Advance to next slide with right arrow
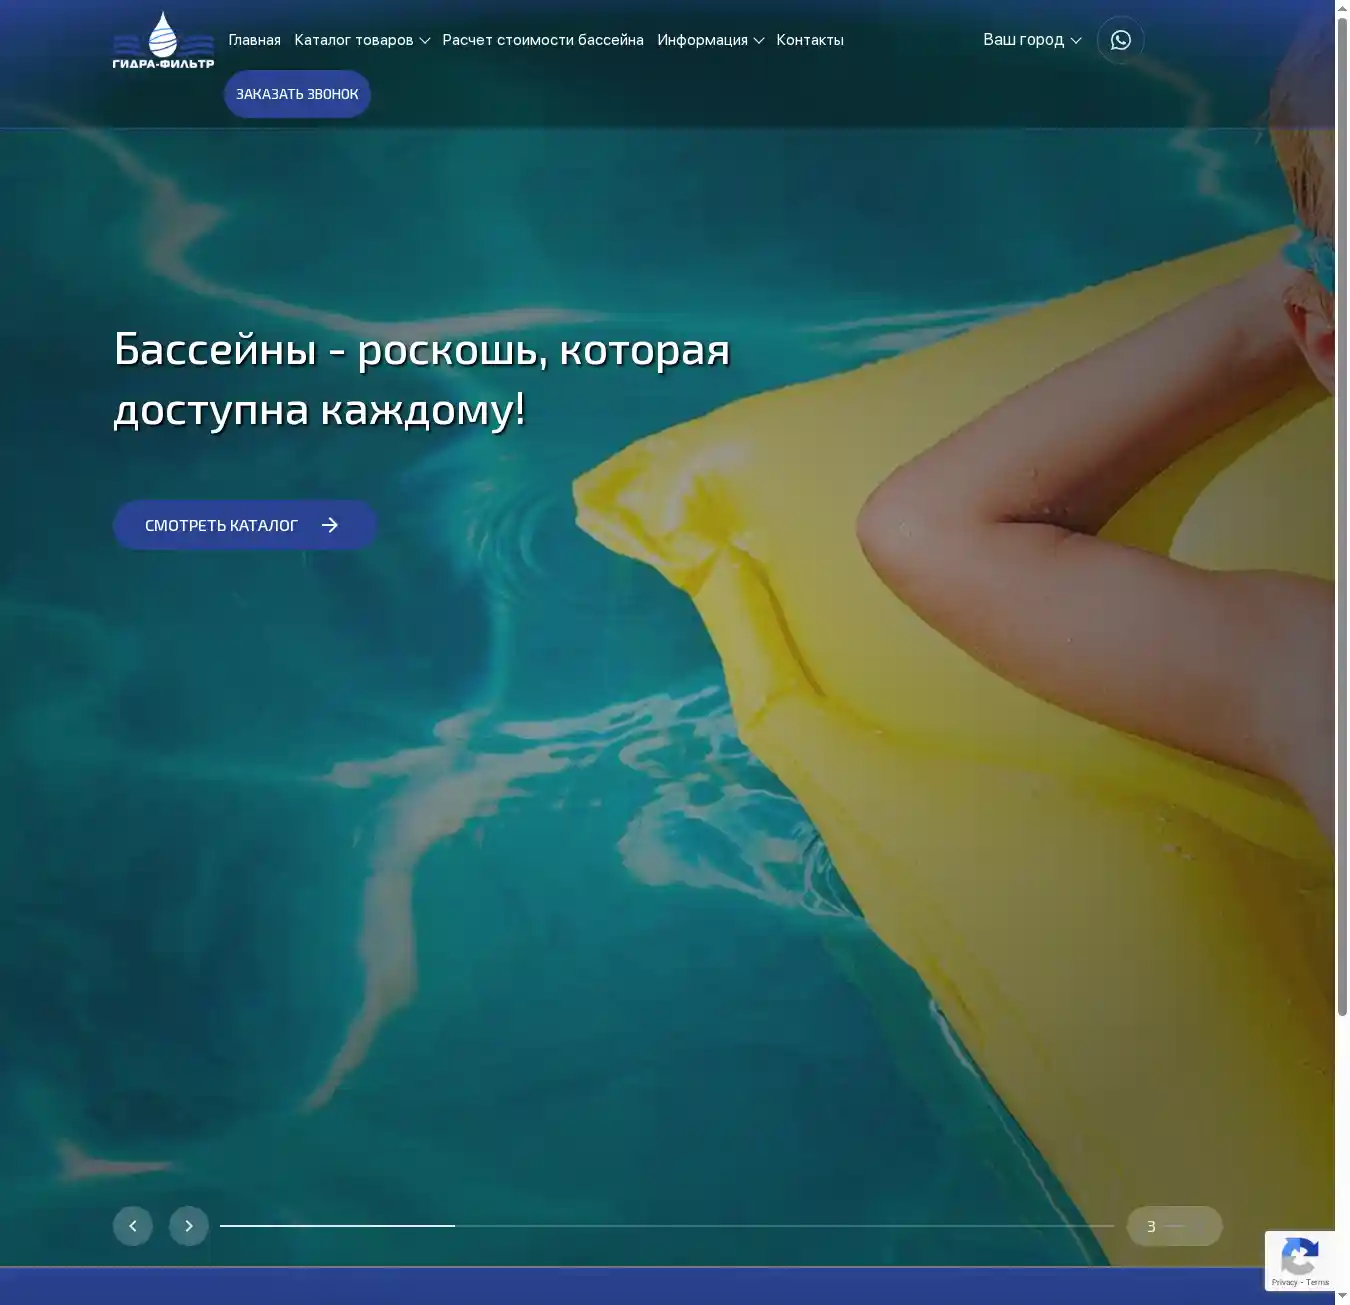1350x1305 pixels. coord(189,1226)
